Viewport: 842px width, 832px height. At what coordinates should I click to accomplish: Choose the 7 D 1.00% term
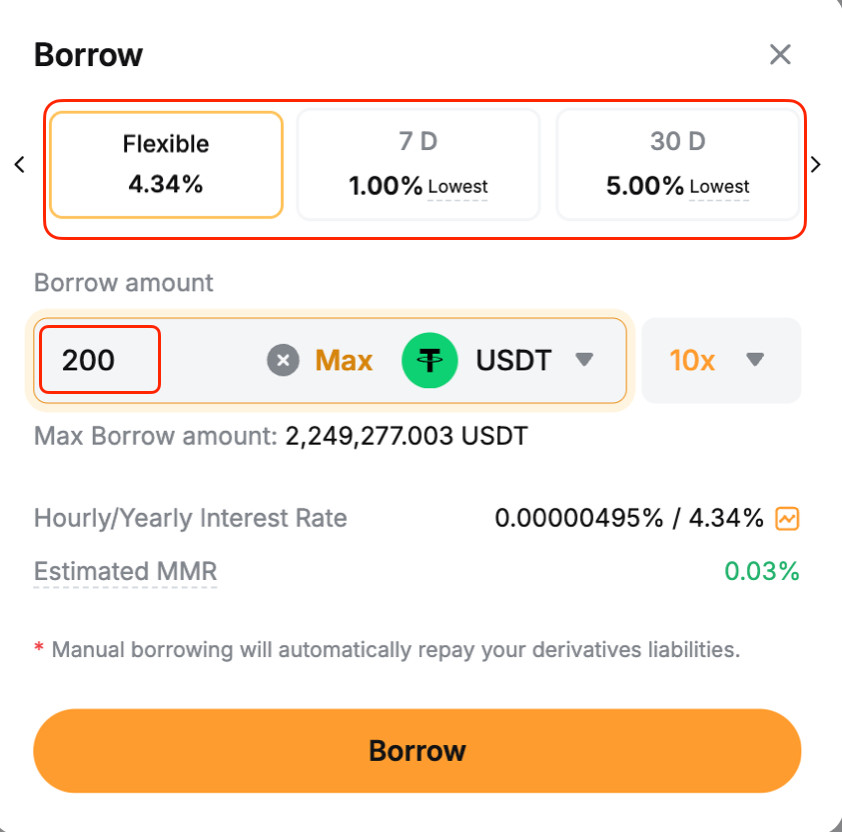[x=418, y=164]
